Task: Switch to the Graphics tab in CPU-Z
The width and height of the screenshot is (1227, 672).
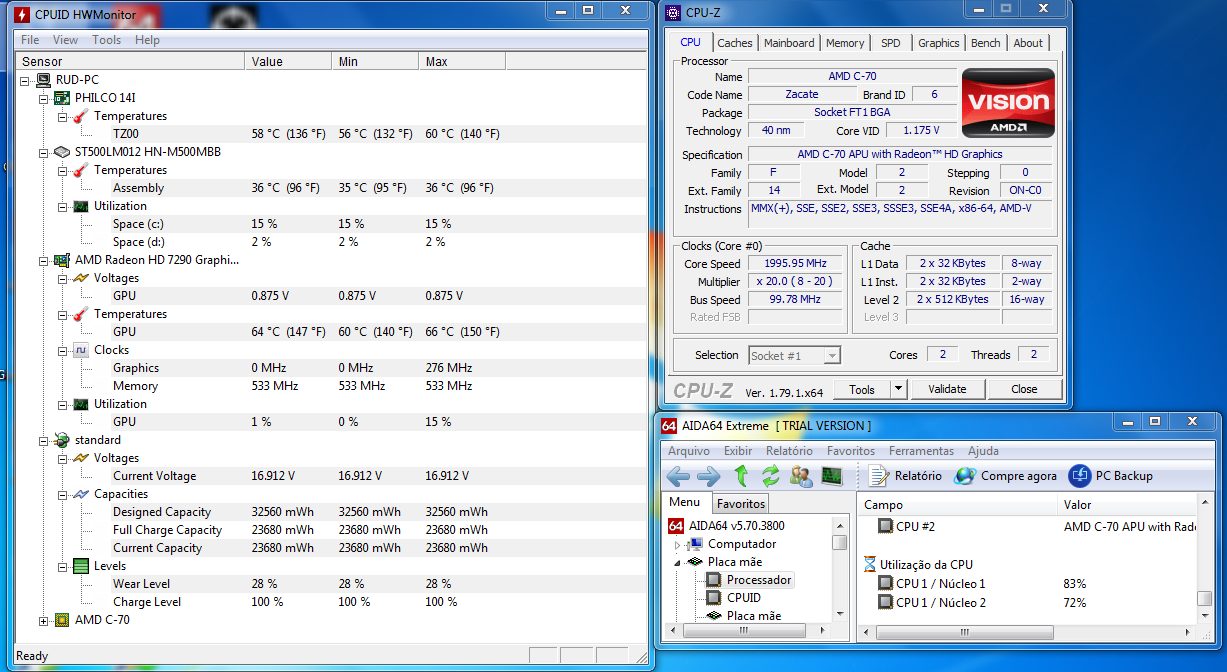Action: pyautogui.click(x=939, y=43)
